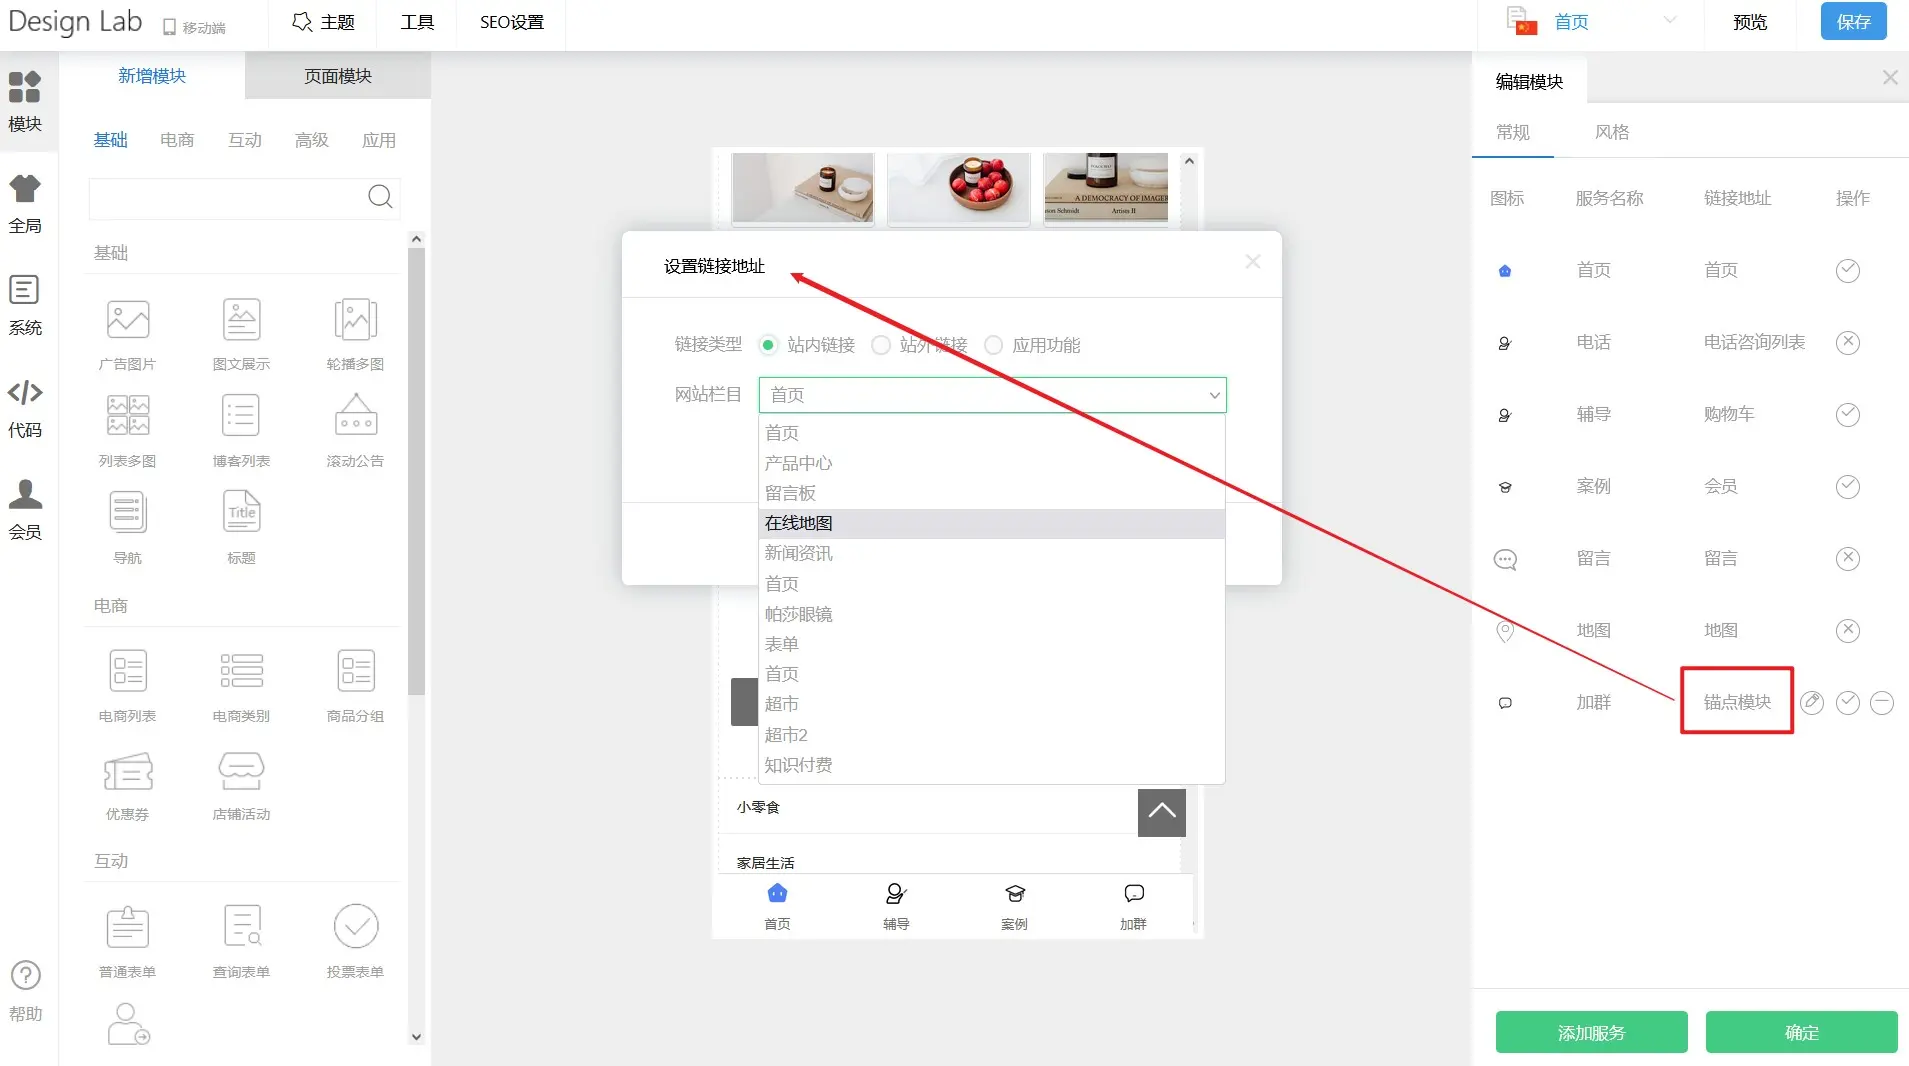Select the 站内链接 radio button
Image resolution: width=1909 pixels, height=1066 pixels.
pyautogui.click(x=768, y=345)
